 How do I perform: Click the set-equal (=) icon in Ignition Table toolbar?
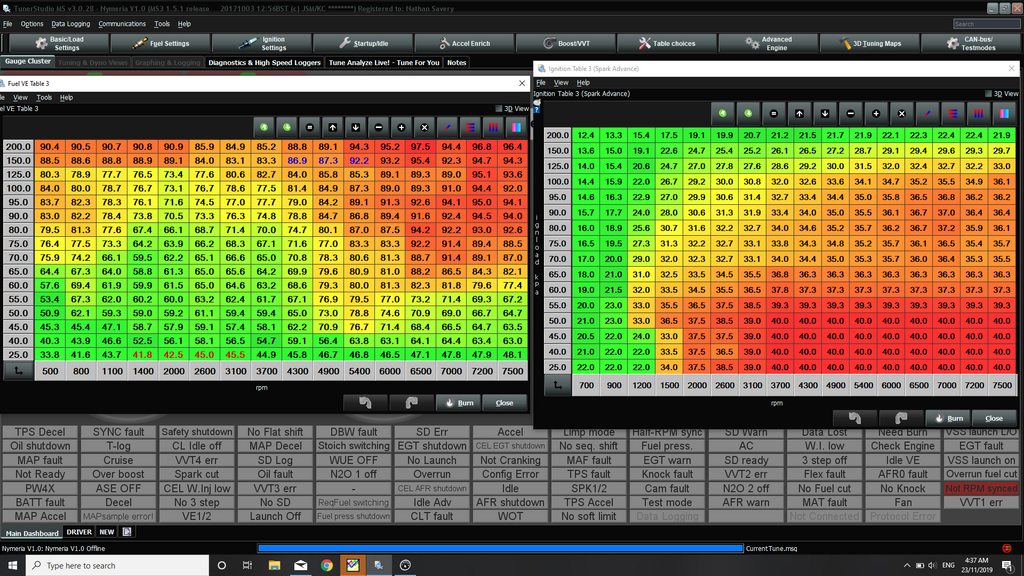773,114
